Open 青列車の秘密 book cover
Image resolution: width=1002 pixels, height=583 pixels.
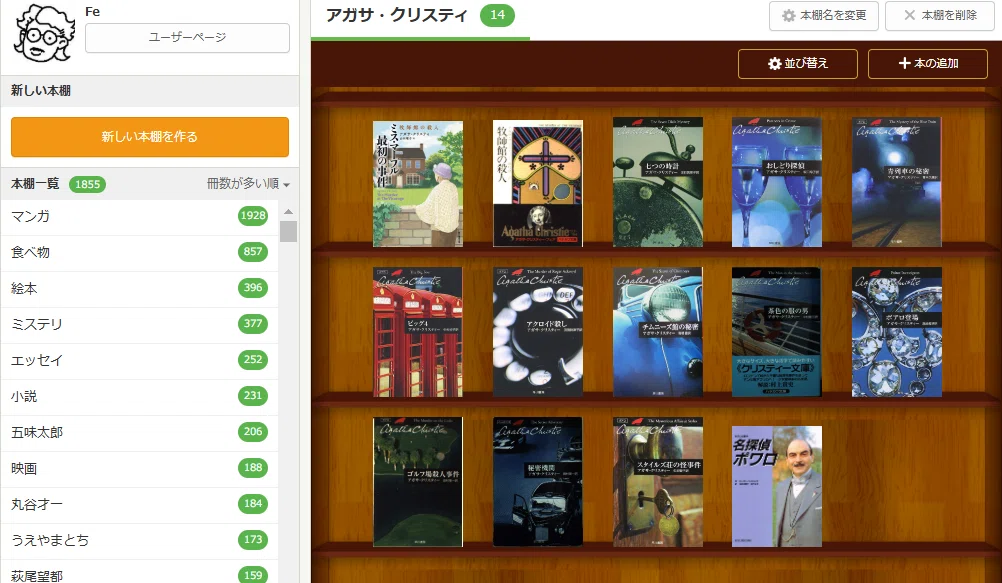pos(897,182)
